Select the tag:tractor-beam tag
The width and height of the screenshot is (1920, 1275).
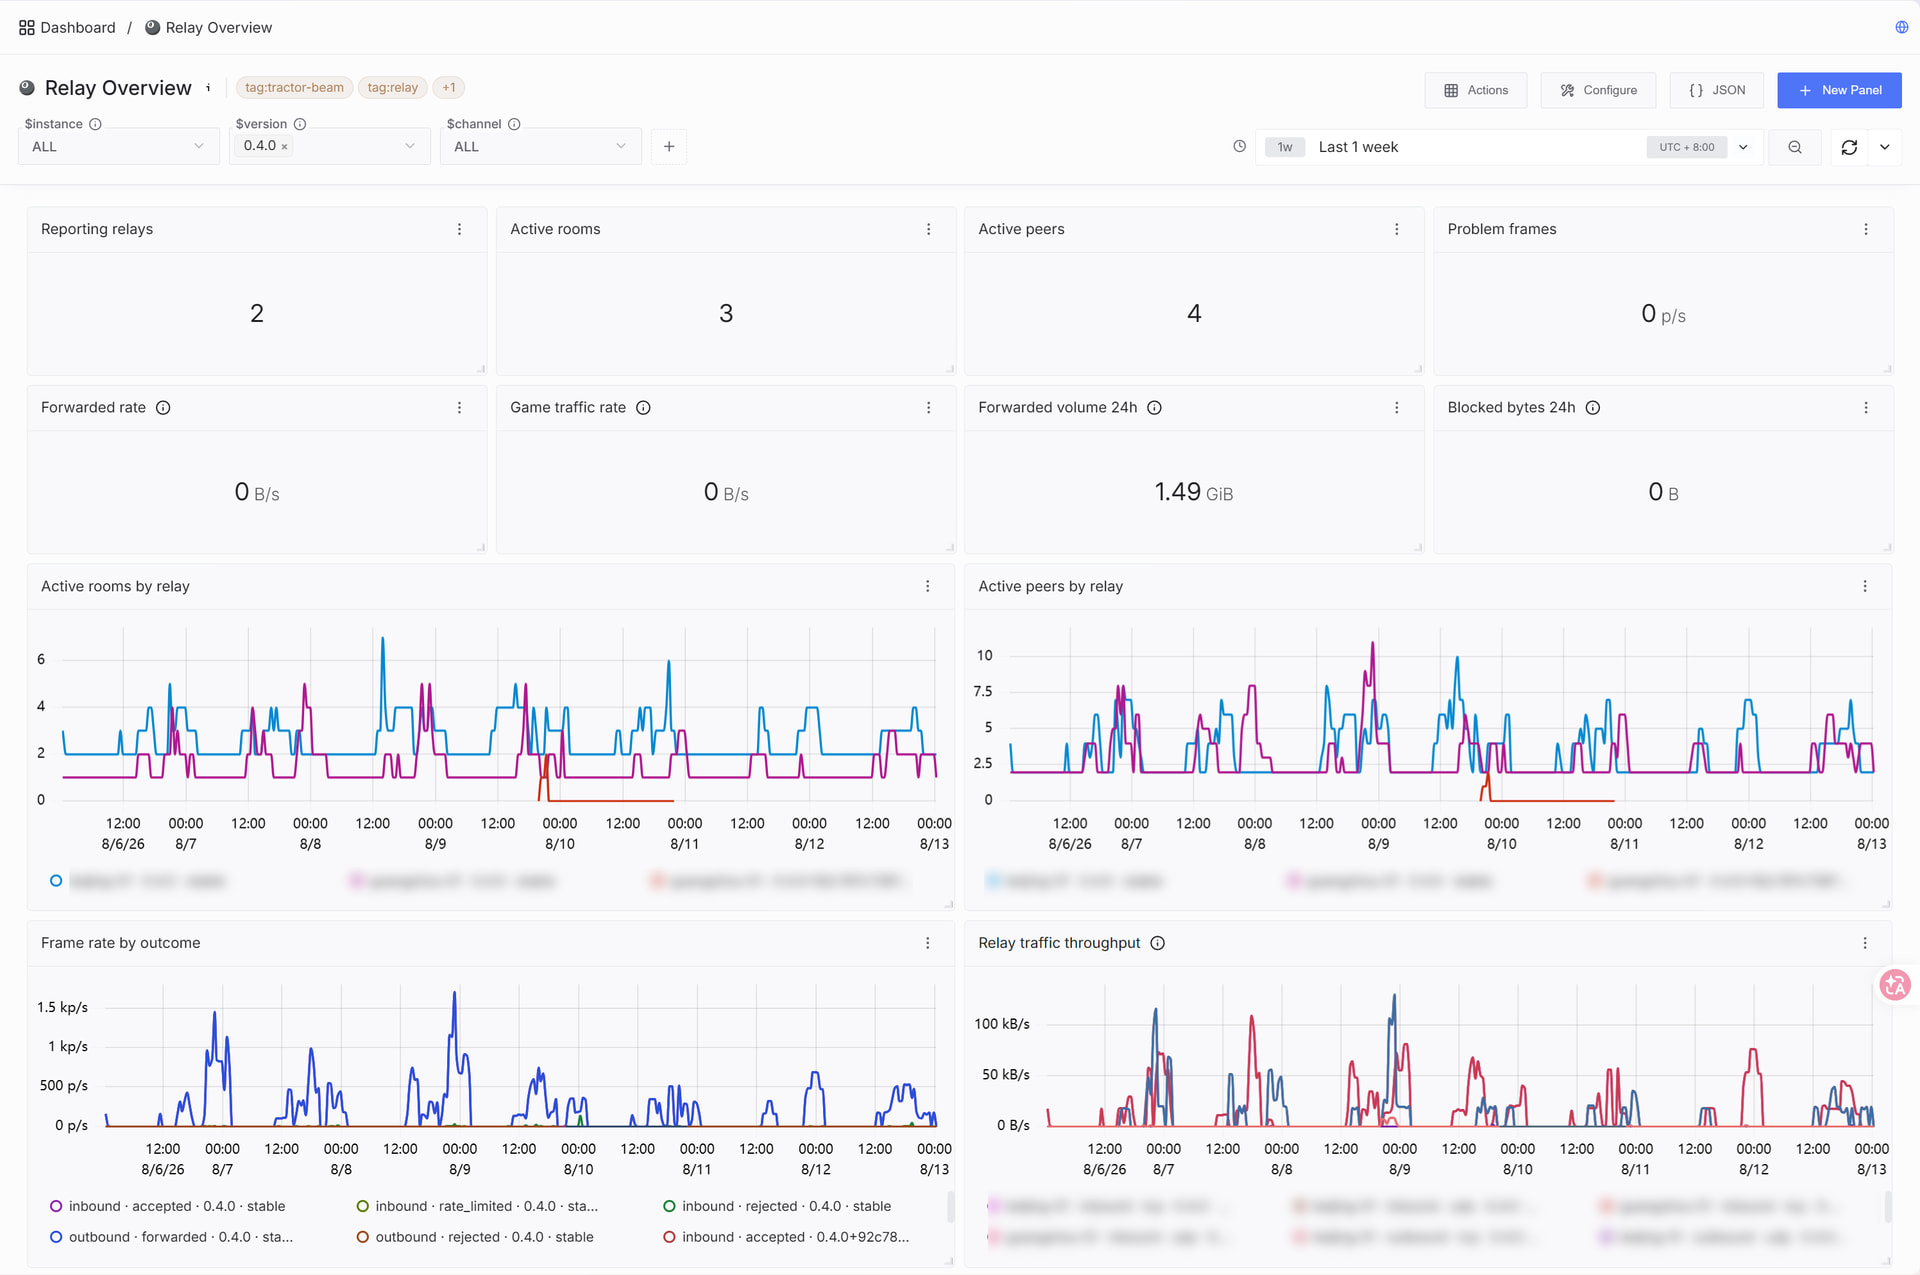click(294, 87)
